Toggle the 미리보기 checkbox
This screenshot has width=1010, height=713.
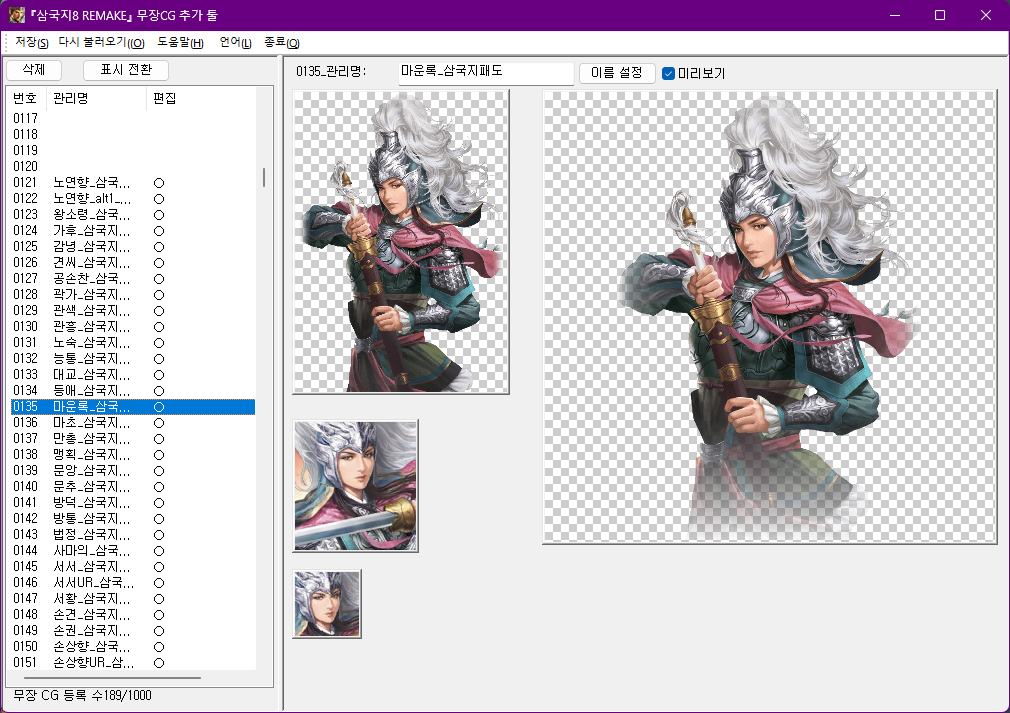pos(668,73)
